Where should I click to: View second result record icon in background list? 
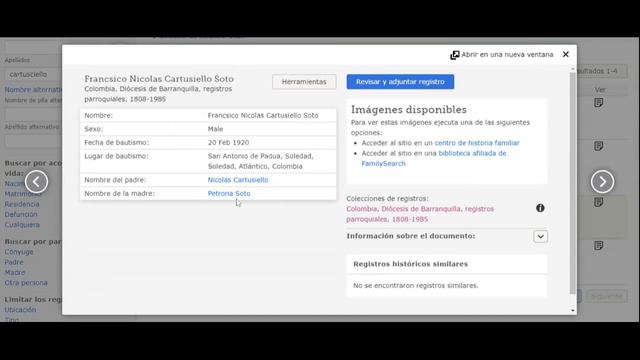point(599,146)
